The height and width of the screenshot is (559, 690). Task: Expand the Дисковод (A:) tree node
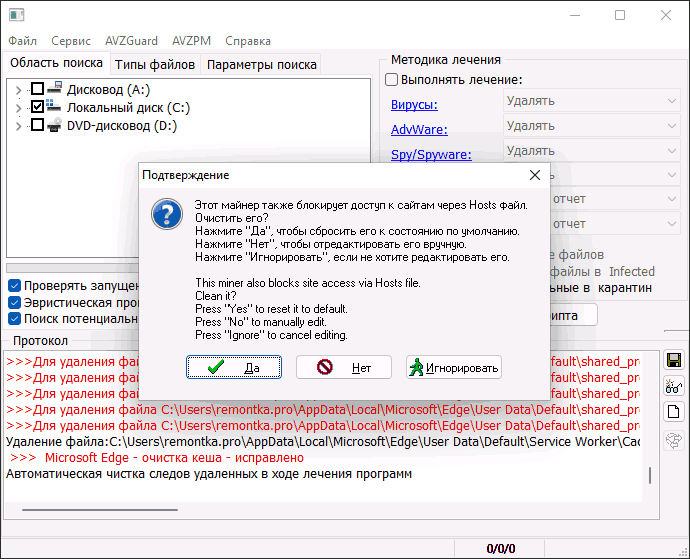[18, 90]
